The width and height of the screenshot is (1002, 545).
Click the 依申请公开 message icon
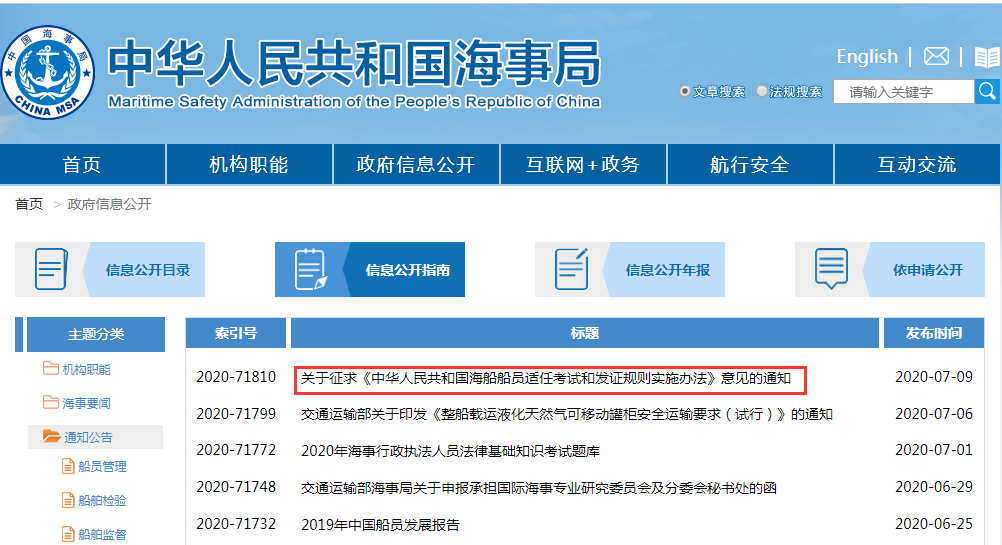(x=830, y=269)
